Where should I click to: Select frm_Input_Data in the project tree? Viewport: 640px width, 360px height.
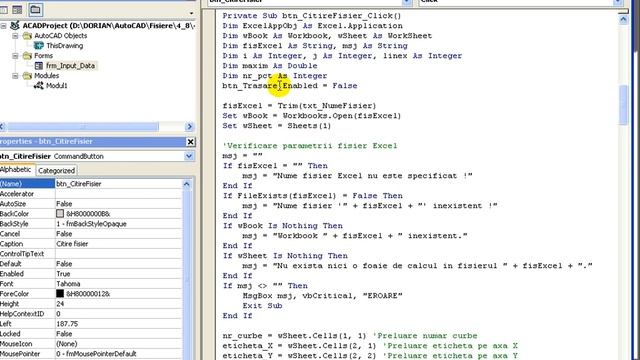(x=70, y=66)
